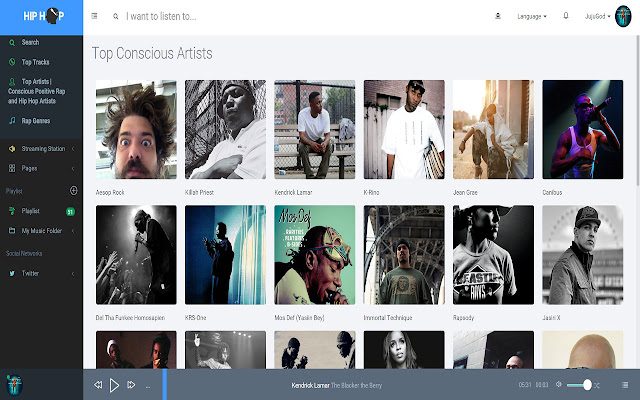This screenshot has width=640, height=400.
Task: Toggle shuffle in the player
Action: pyautogui.click(x=597, y=385)
